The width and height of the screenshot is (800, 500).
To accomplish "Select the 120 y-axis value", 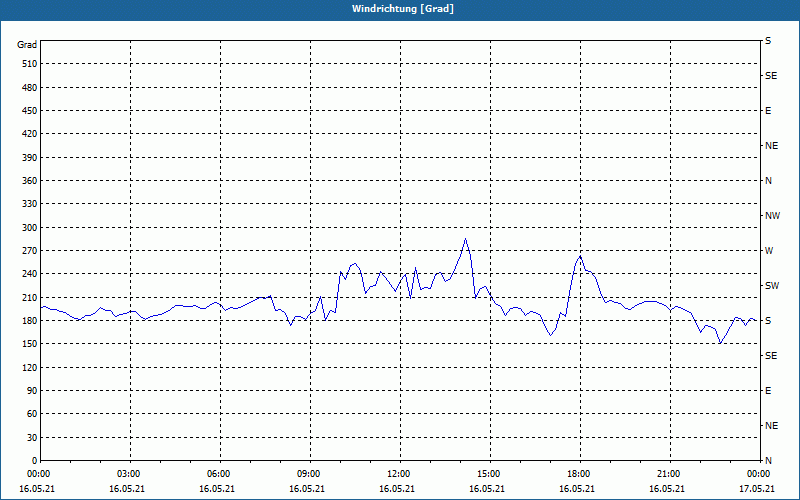I will (30, 367).
